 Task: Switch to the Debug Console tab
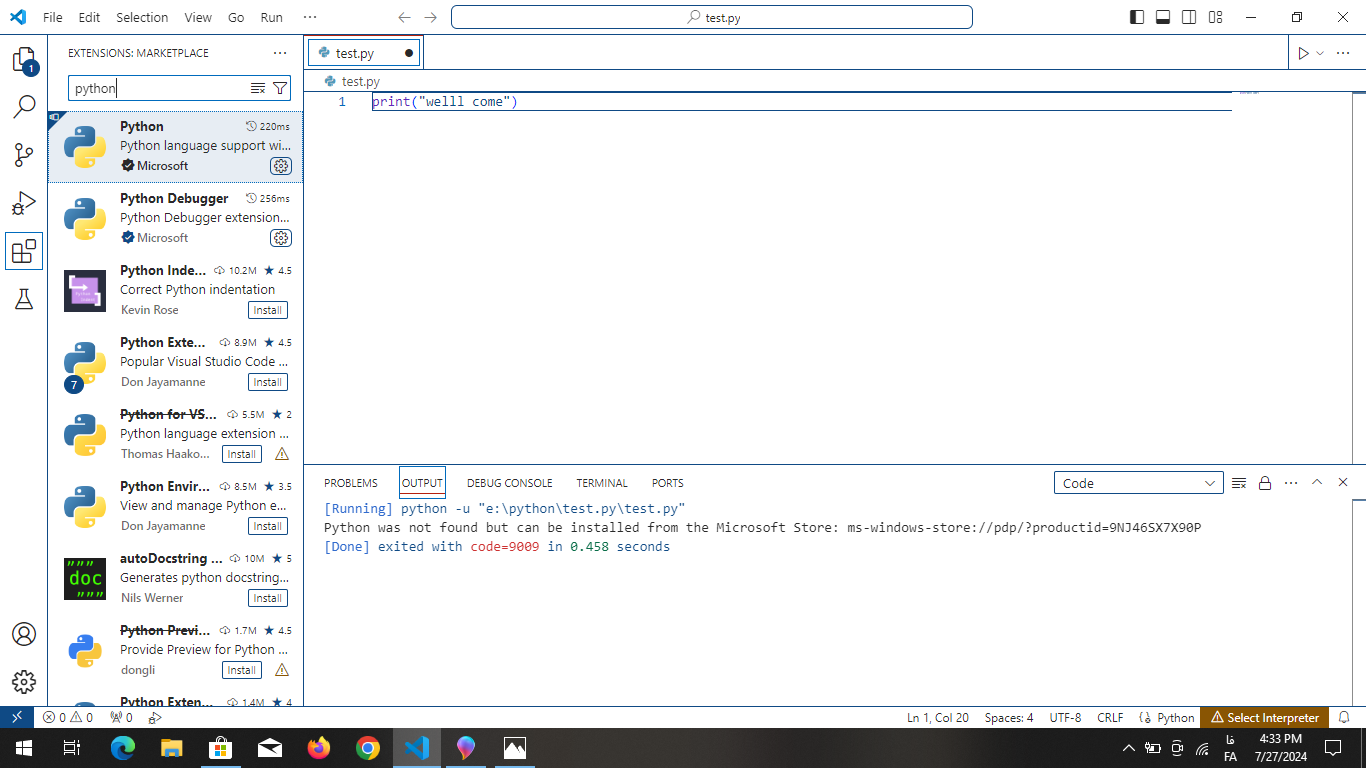coord(509,483)
